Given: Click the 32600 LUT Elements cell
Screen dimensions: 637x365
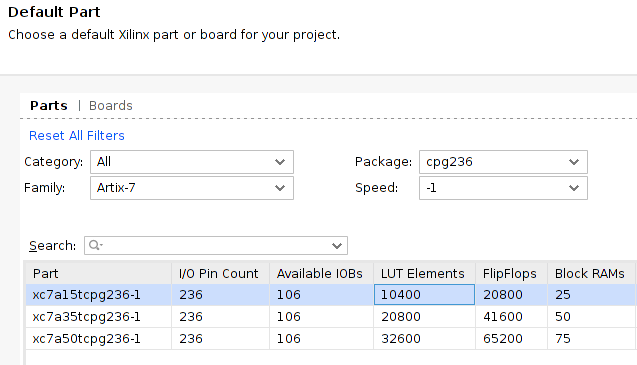Looking at the screenshot, I should (425, 339).
